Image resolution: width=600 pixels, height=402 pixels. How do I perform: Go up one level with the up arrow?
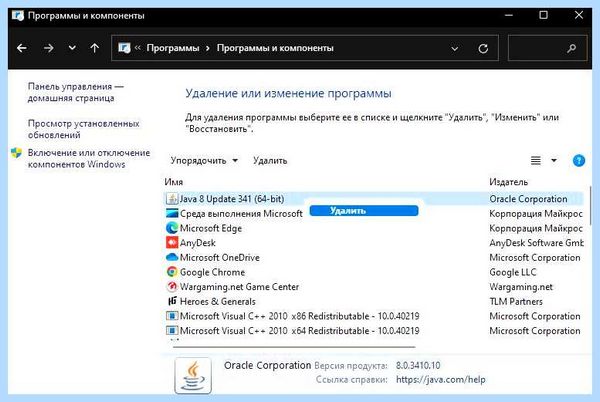(x=95, y=48)
